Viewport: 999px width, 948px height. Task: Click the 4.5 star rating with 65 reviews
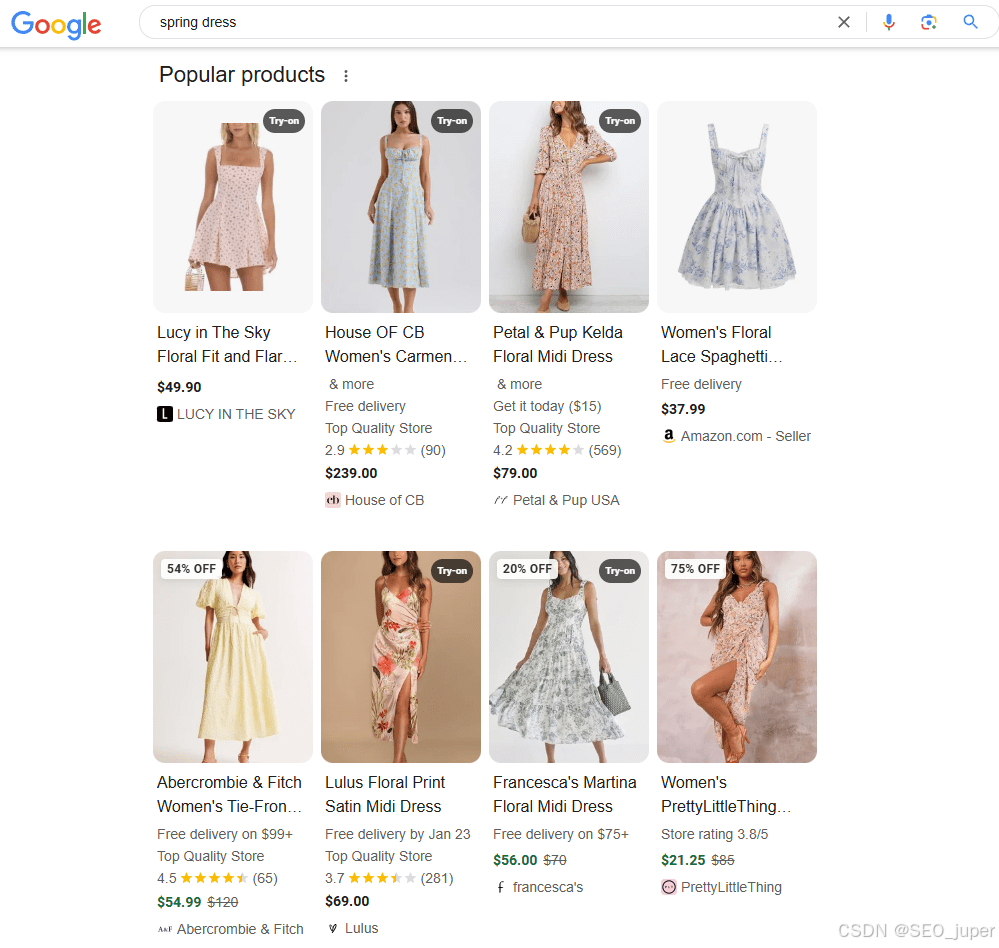pos(217,879)
